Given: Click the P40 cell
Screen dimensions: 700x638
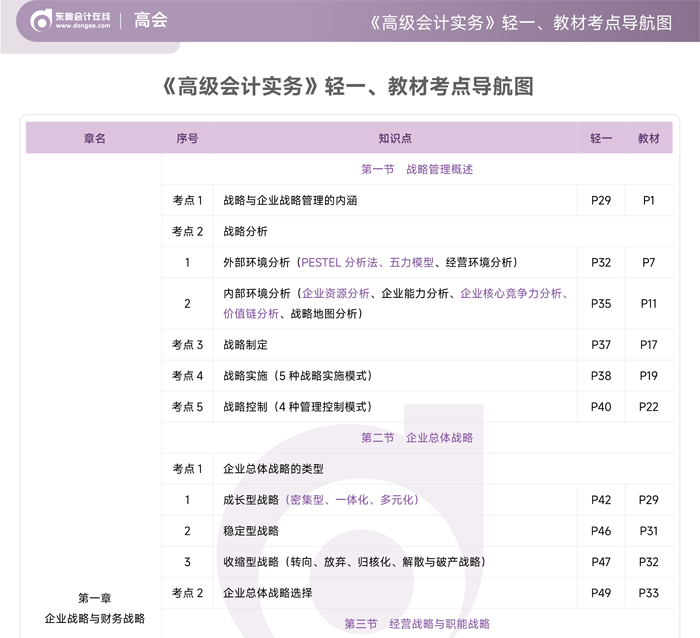Looking at the screenshot, I should [x=601, y=407].
